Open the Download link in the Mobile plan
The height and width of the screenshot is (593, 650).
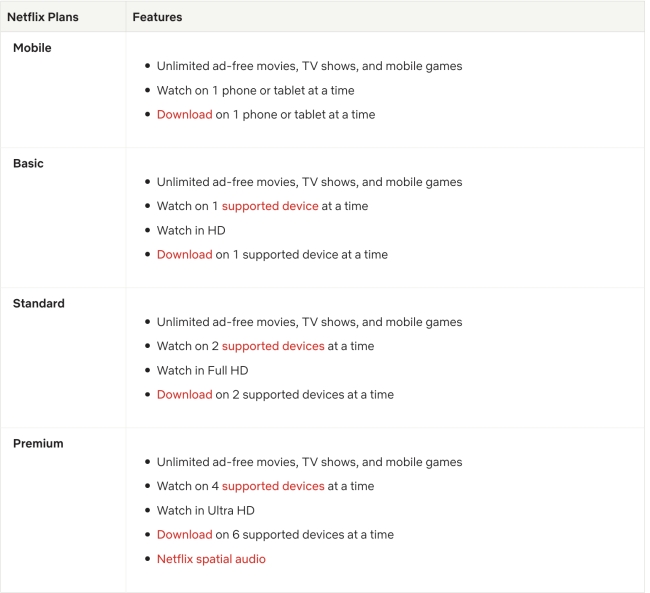[184, 115]
